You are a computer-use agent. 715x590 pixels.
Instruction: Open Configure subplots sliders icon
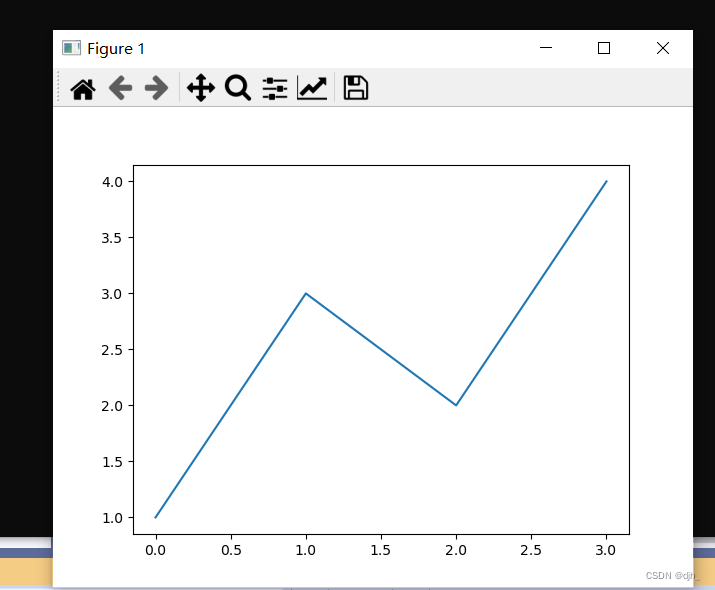(275, 88)
